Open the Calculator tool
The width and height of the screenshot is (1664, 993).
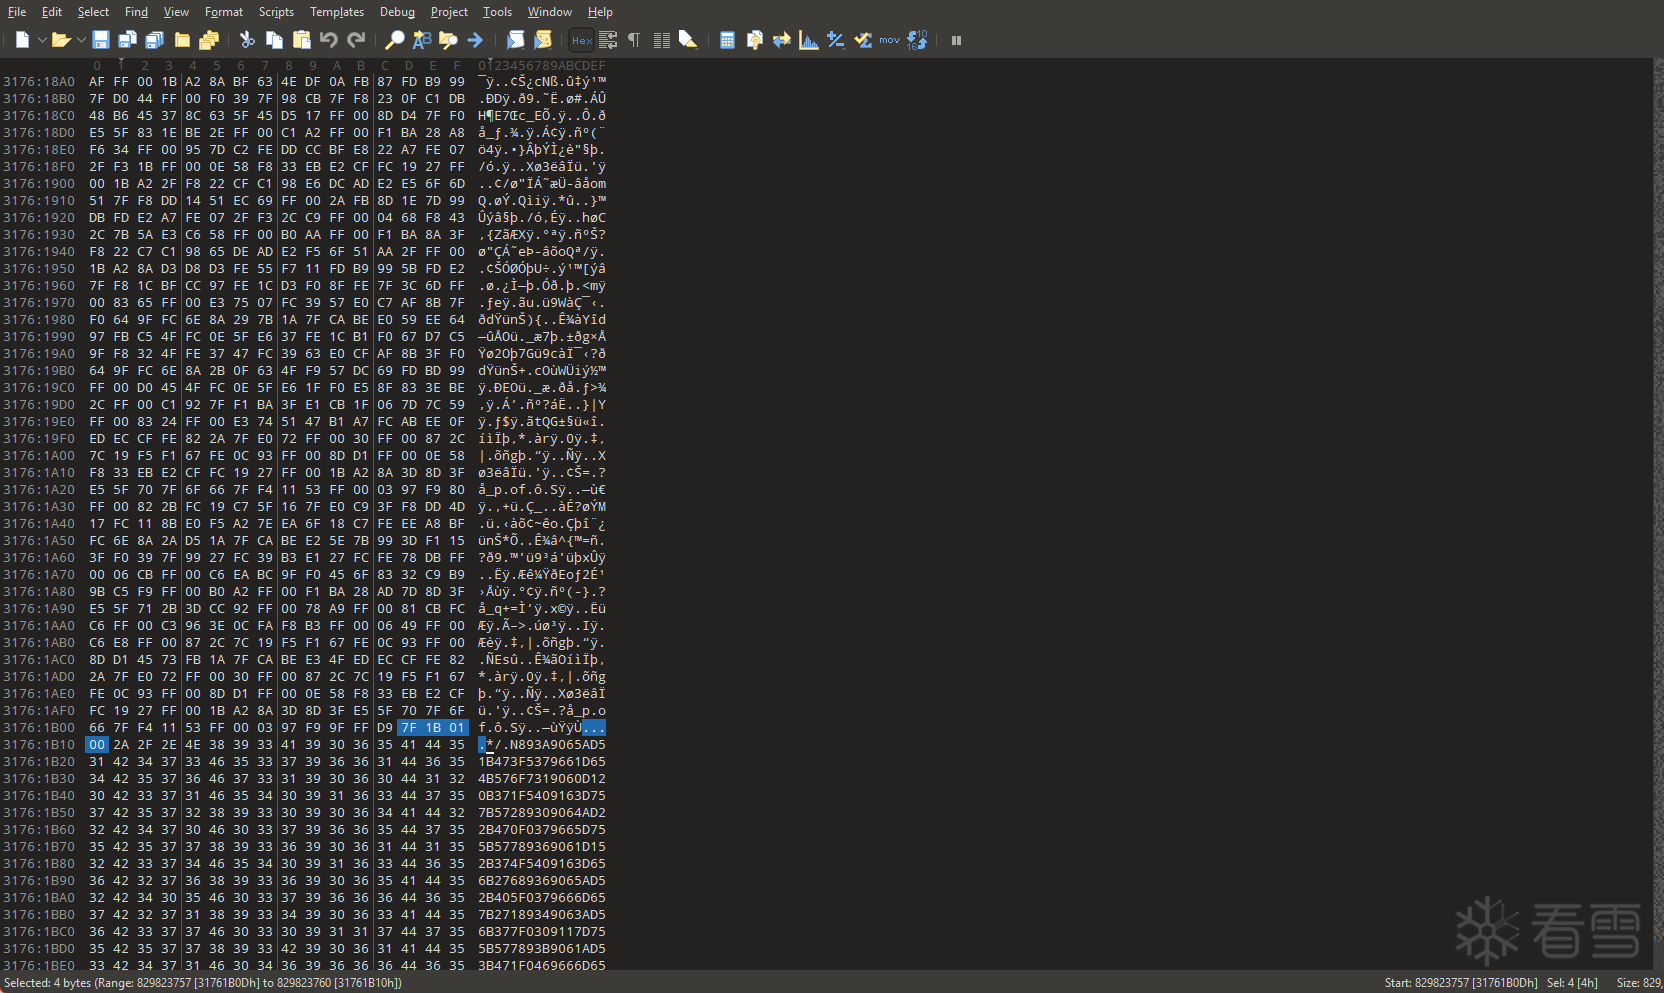[727, 40]
